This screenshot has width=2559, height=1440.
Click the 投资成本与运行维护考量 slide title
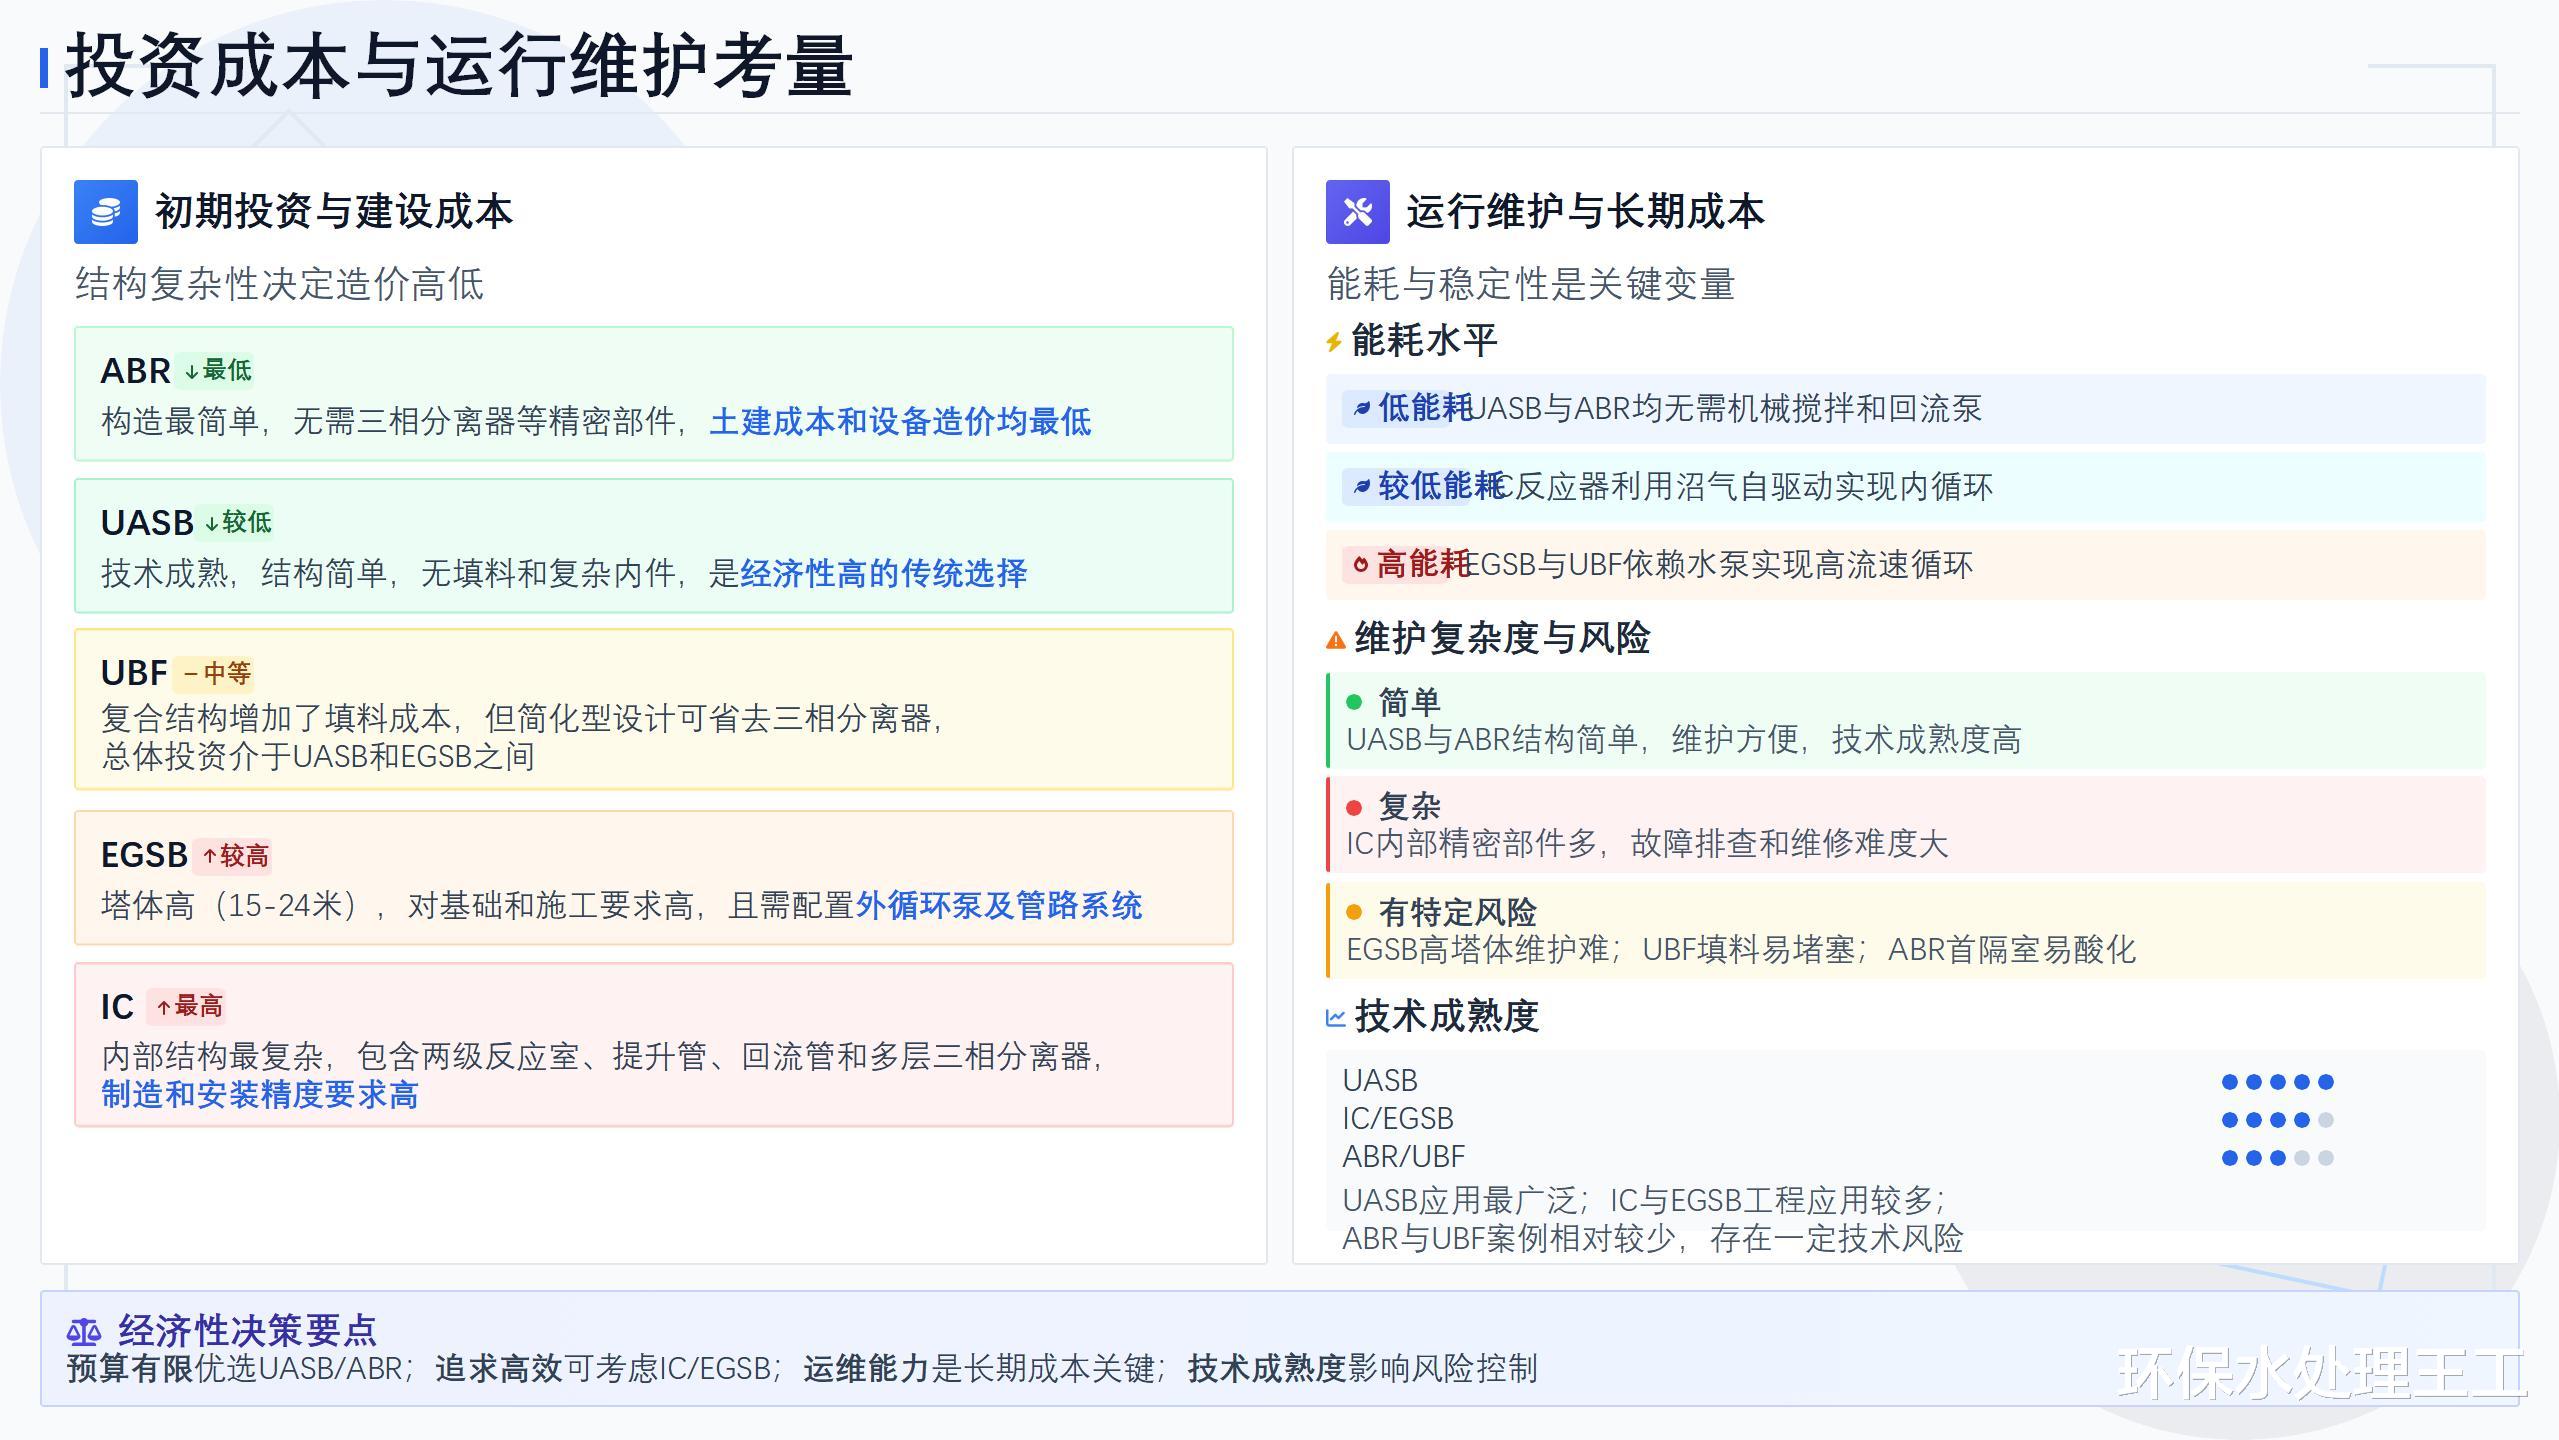[x=459, y=67]
